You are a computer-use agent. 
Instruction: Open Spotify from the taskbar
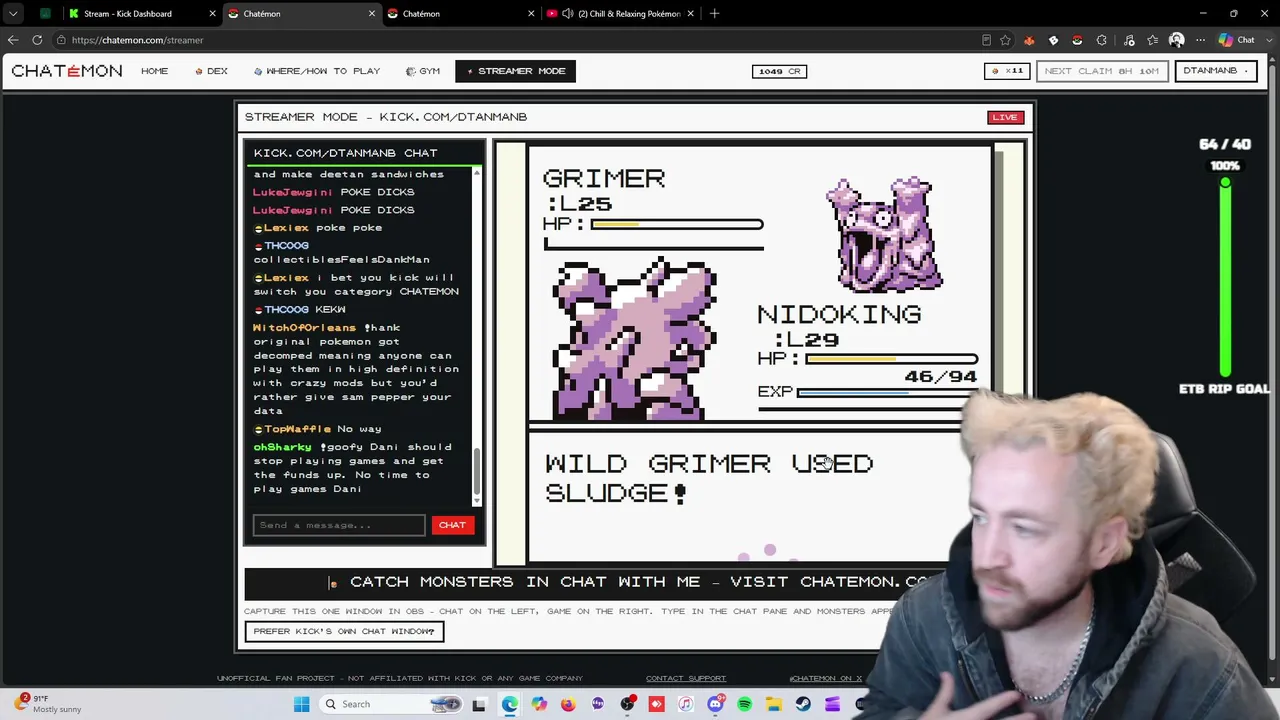click(744, 704)
